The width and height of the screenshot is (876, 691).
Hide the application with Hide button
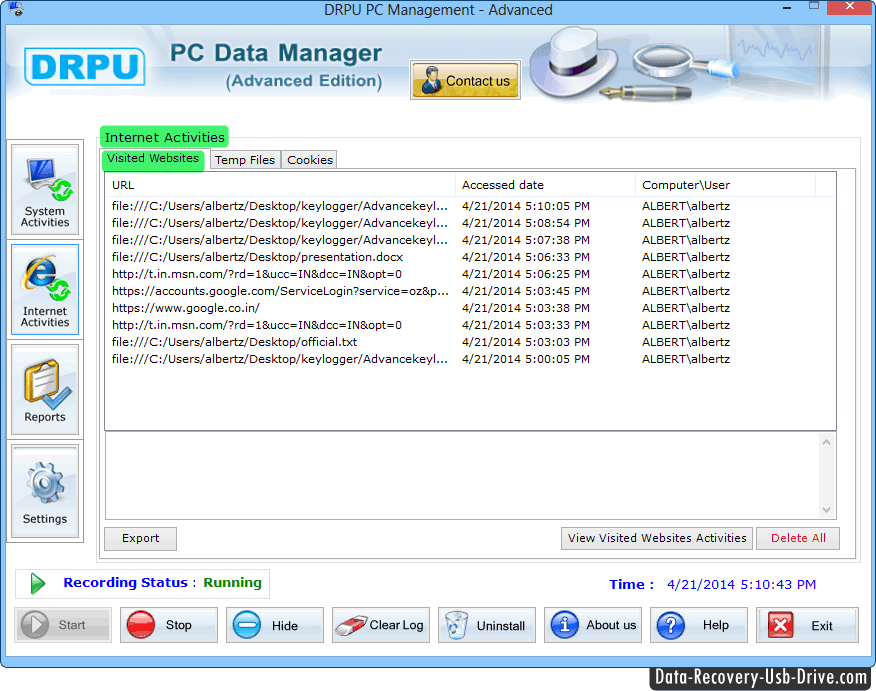coord(275,625)
